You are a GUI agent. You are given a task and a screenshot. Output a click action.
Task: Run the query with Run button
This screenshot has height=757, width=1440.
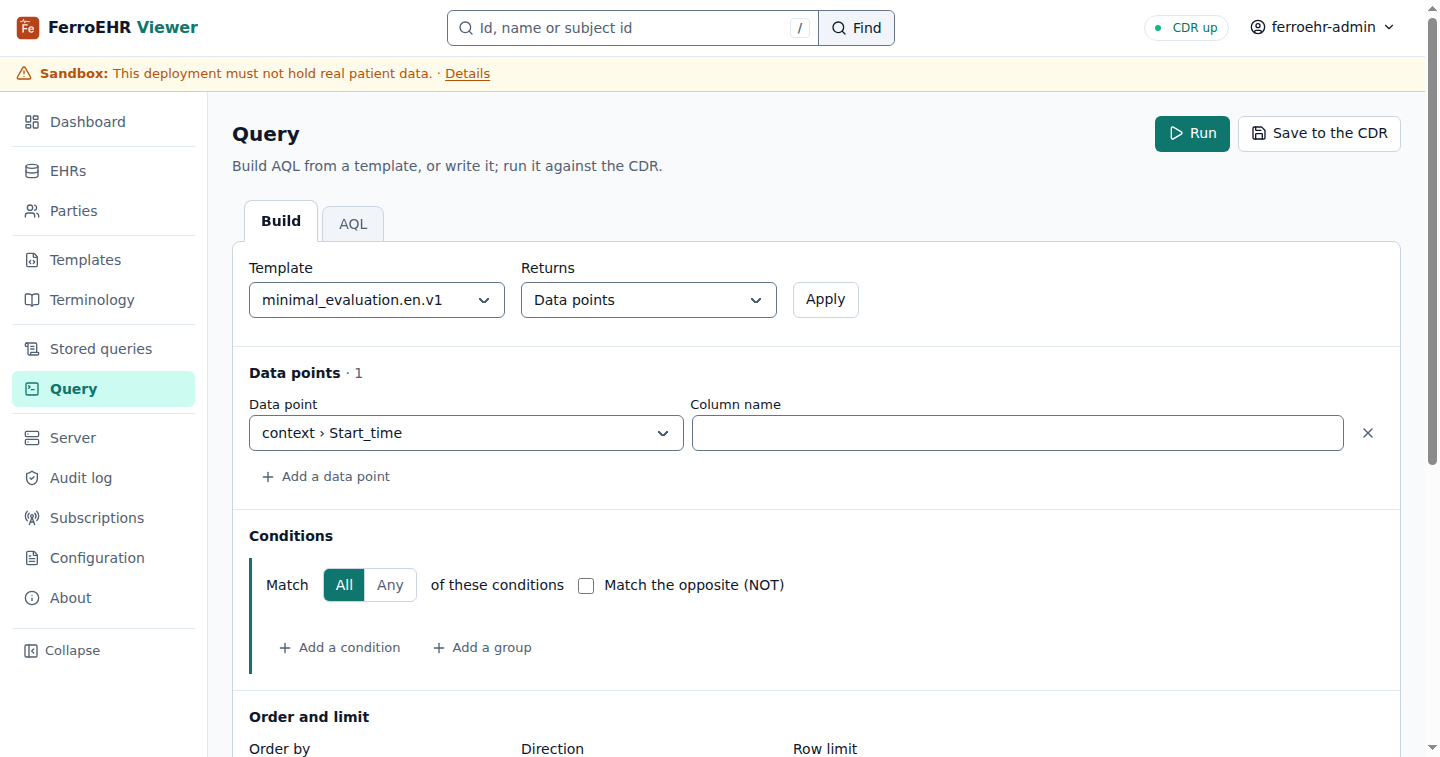point(1192,133)
